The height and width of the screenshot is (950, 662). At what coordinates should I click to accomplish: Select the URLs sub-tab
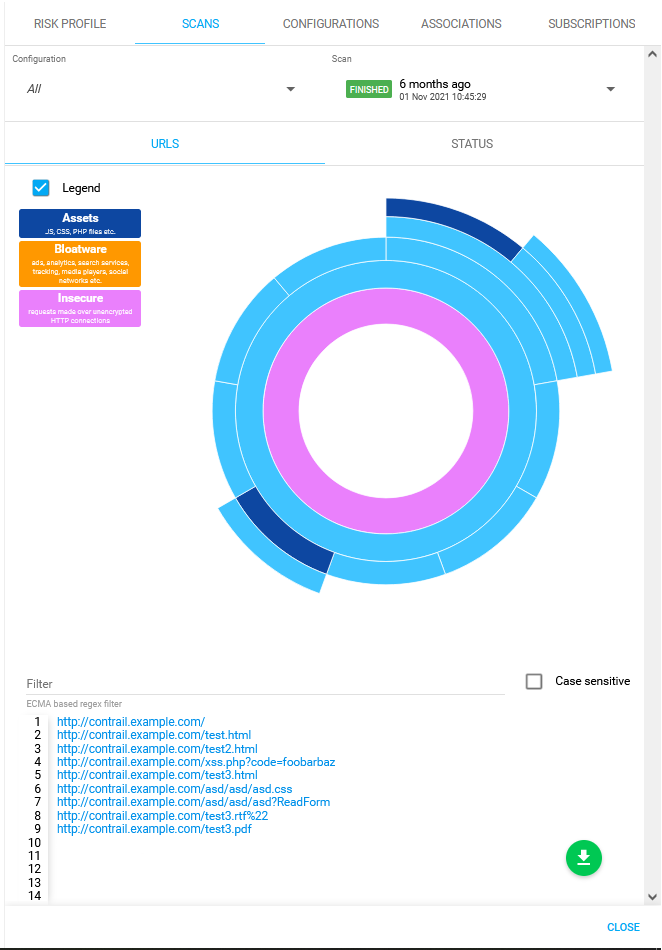165,144
